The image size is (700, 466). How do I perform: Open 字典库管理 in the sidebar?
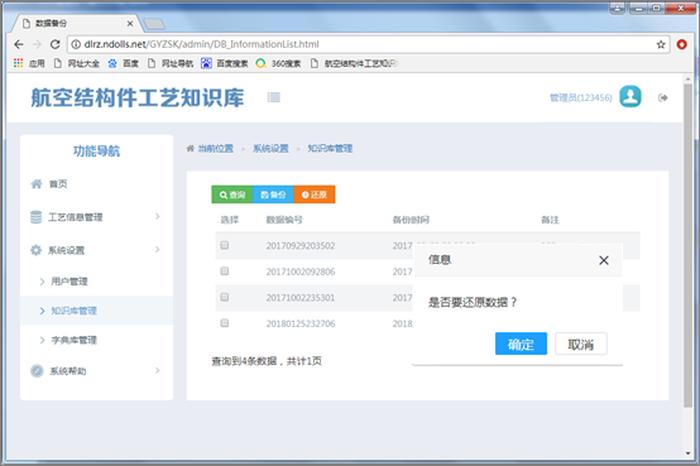coord(73,340)
